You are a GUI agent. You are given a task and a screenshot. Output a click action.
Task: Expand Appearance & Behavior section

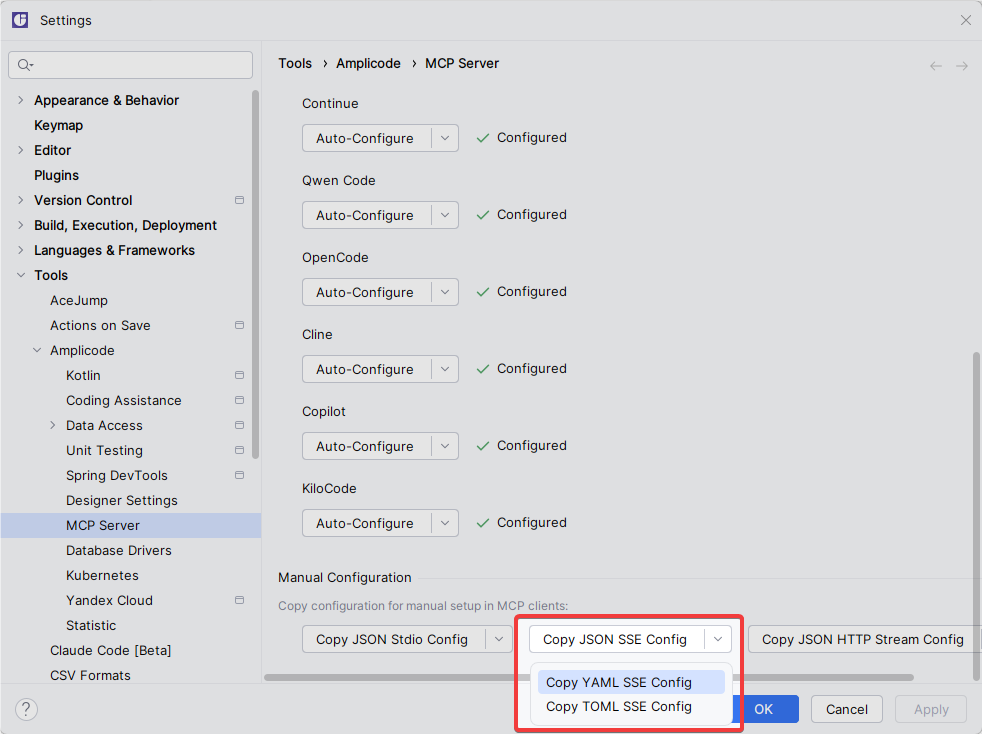(x=21, y=100)
